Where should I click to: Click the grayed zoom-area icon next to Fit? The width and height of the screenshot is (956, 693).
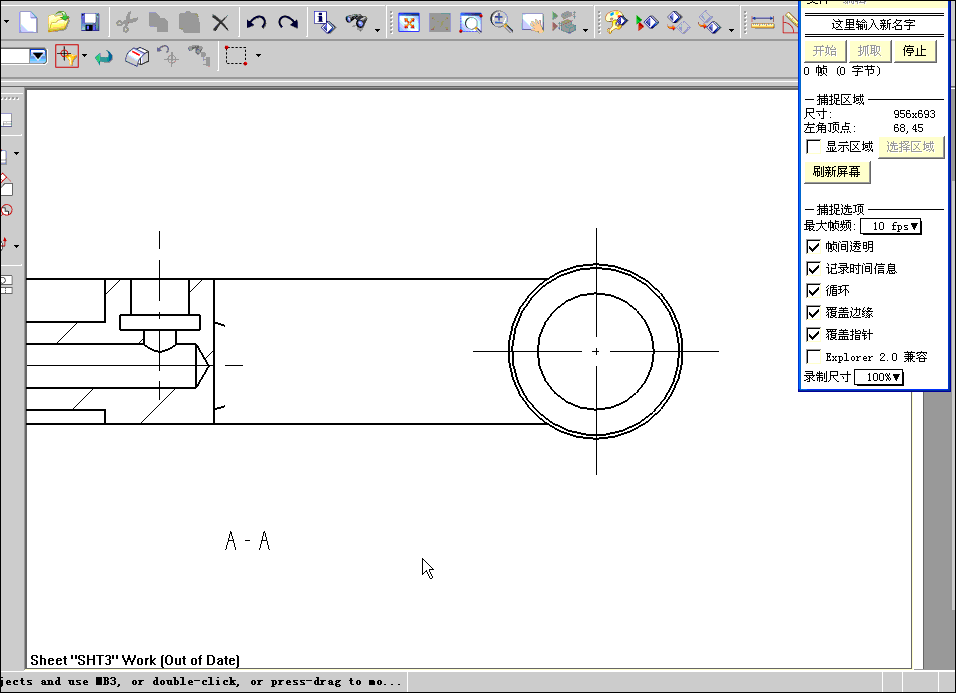440,23
